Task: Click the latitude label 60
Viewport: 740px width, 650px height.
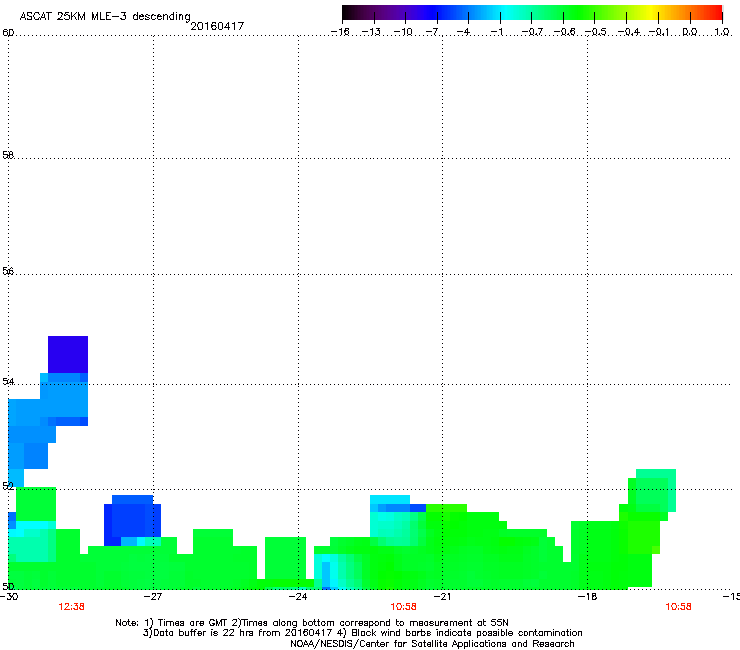Action: coord(8,33)
